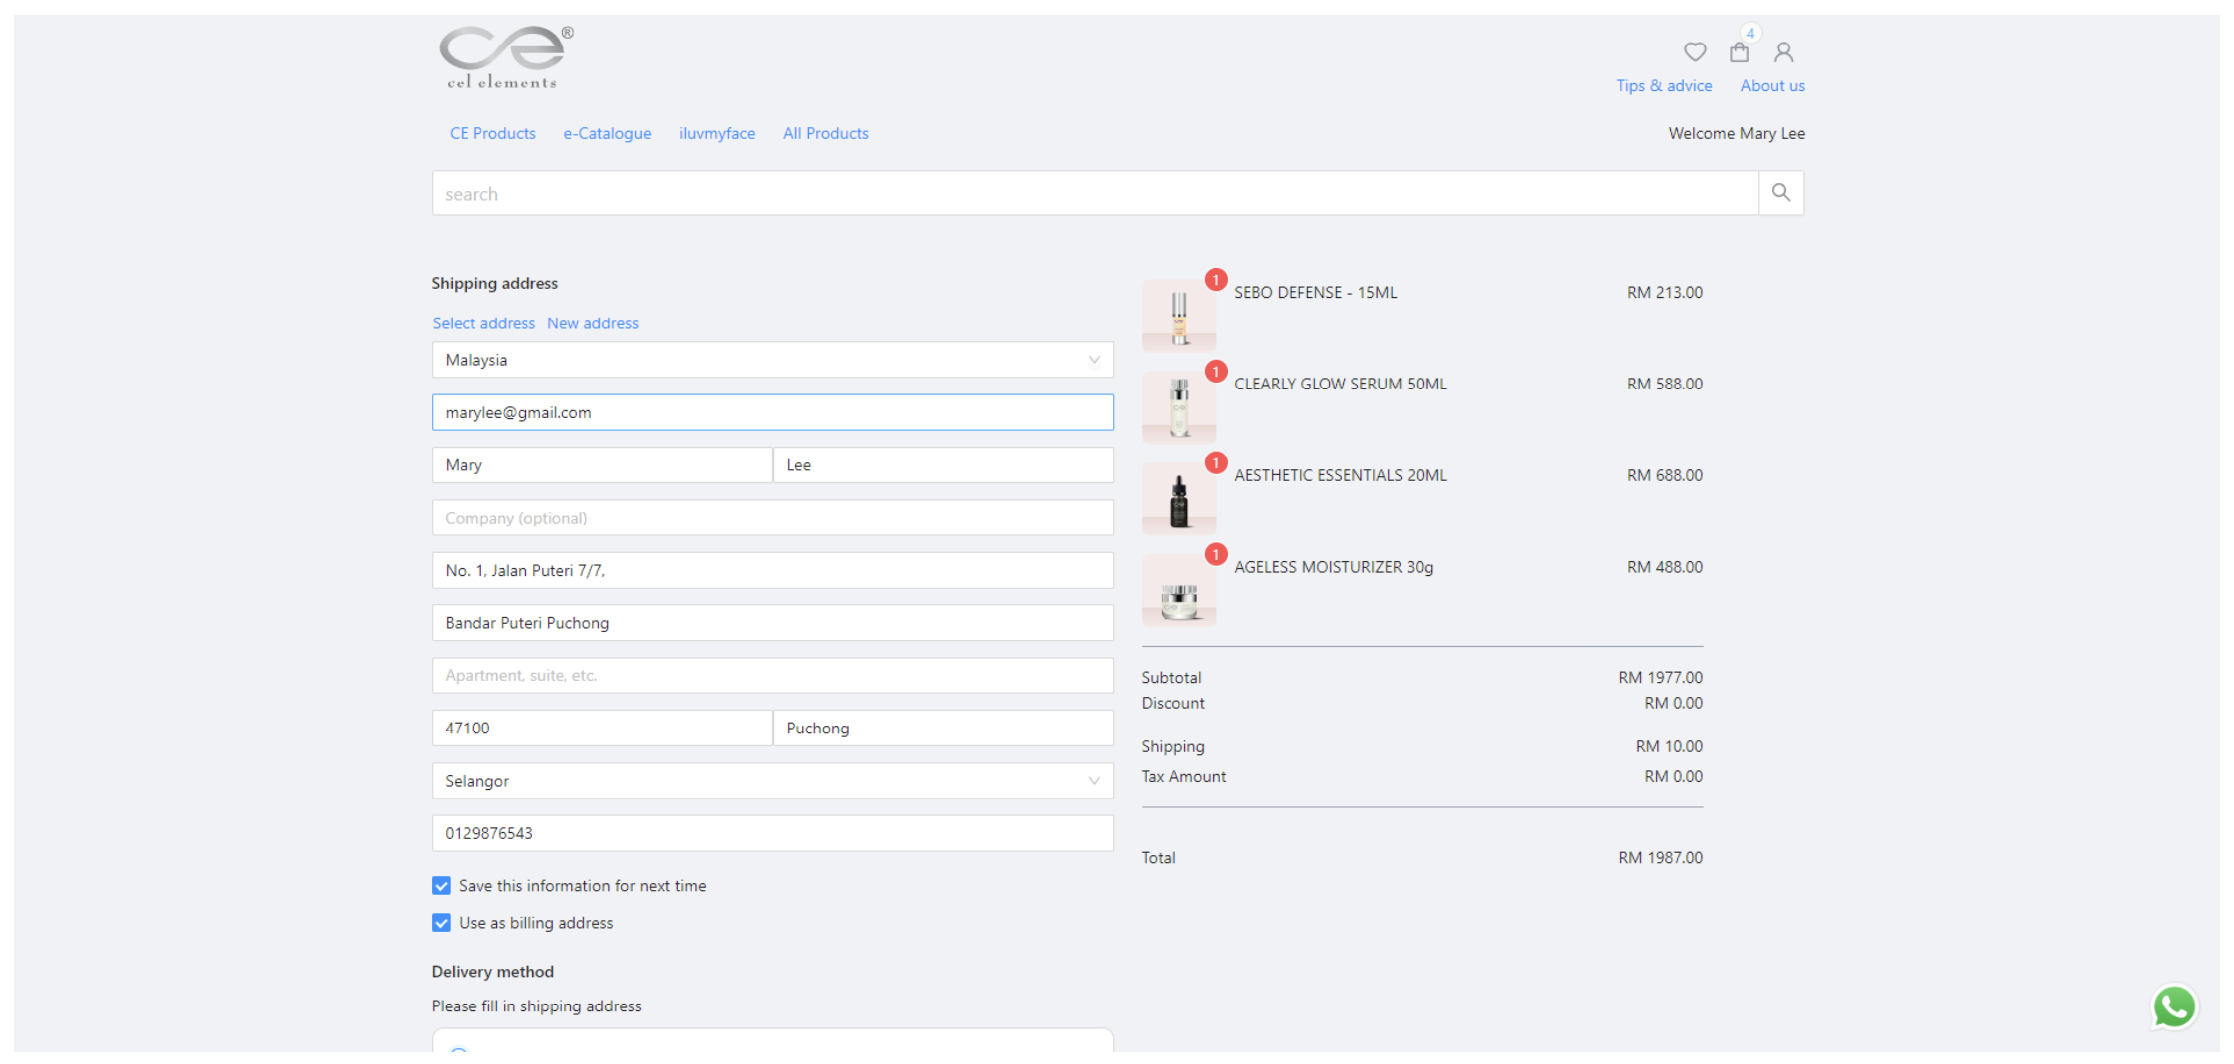
Task: Open the Malaysia country dropdown
Action: coord(772,360)
